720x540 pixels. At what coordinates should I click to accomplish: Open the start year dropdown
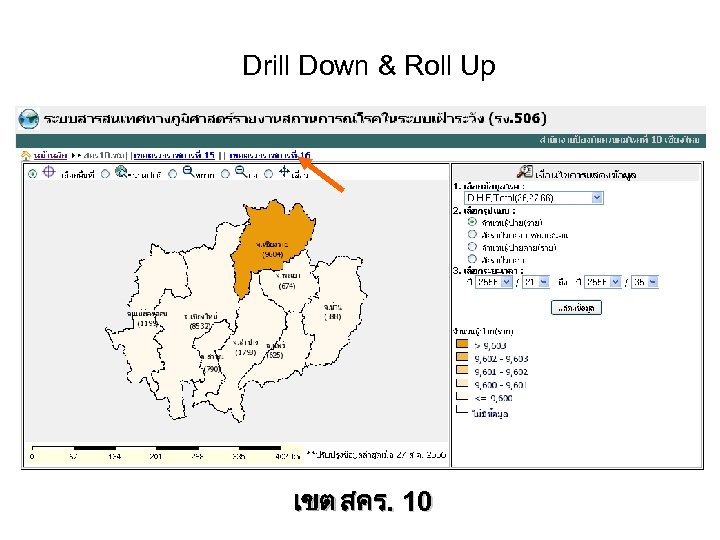click(494, 281)
